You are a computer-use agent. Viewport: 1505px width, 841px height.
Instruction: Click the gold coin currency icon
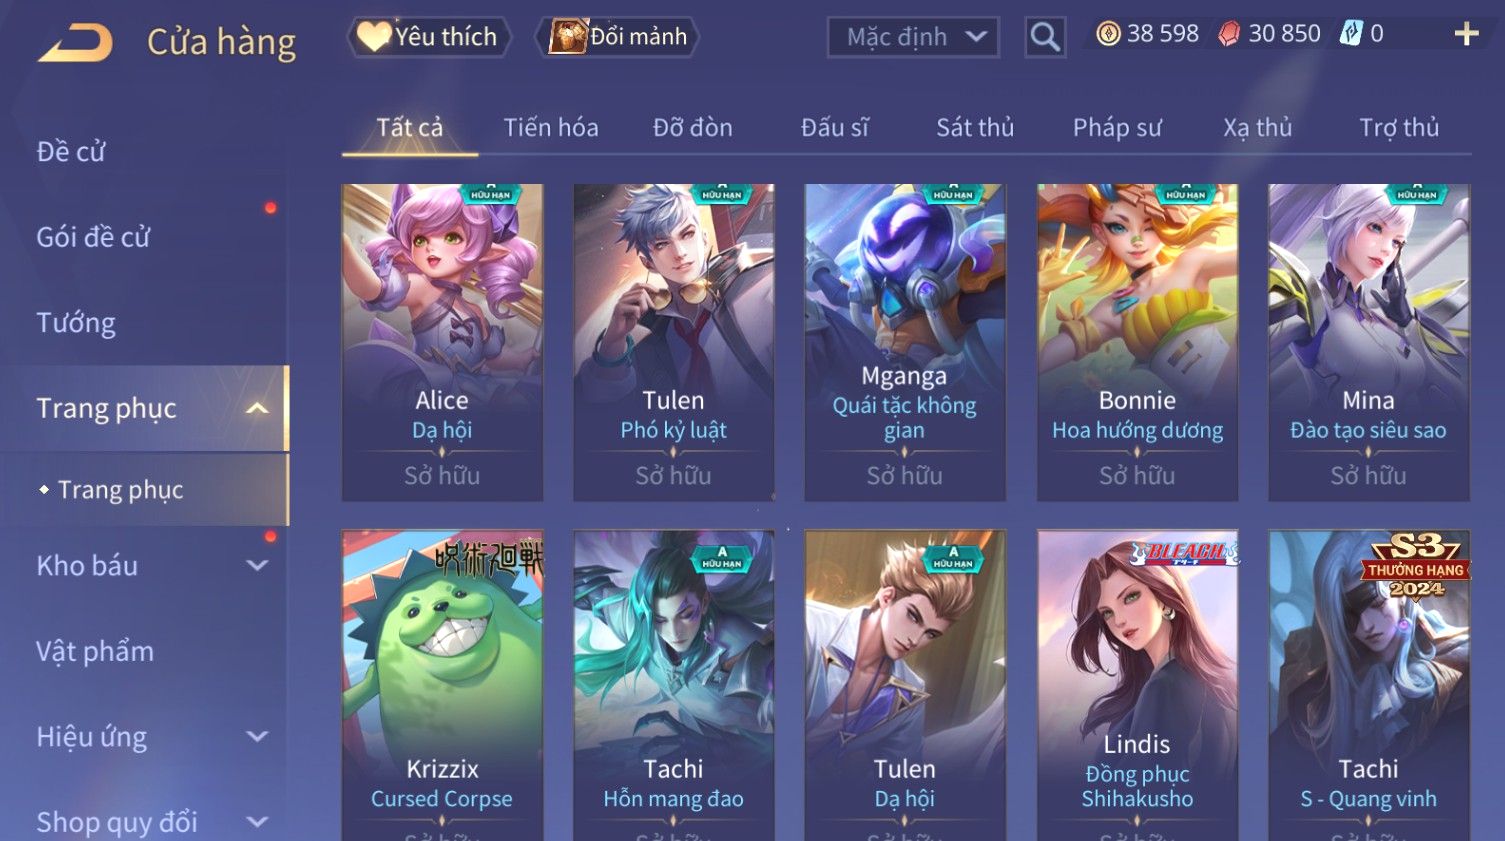point(1108,34)
